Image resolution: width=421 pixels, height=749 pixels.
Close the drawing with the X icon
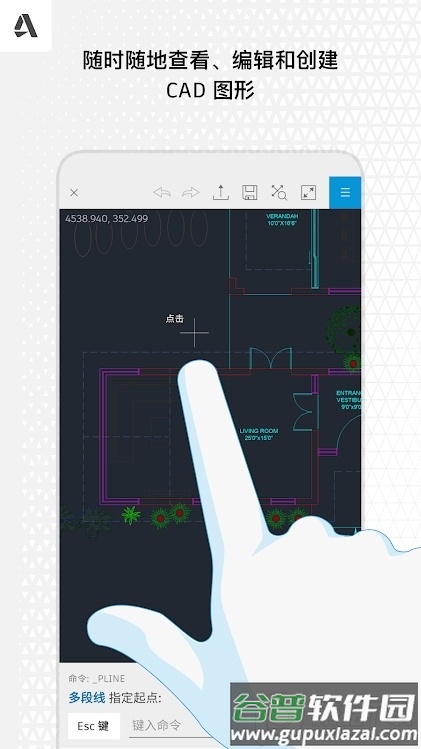(x=74, y=193)
